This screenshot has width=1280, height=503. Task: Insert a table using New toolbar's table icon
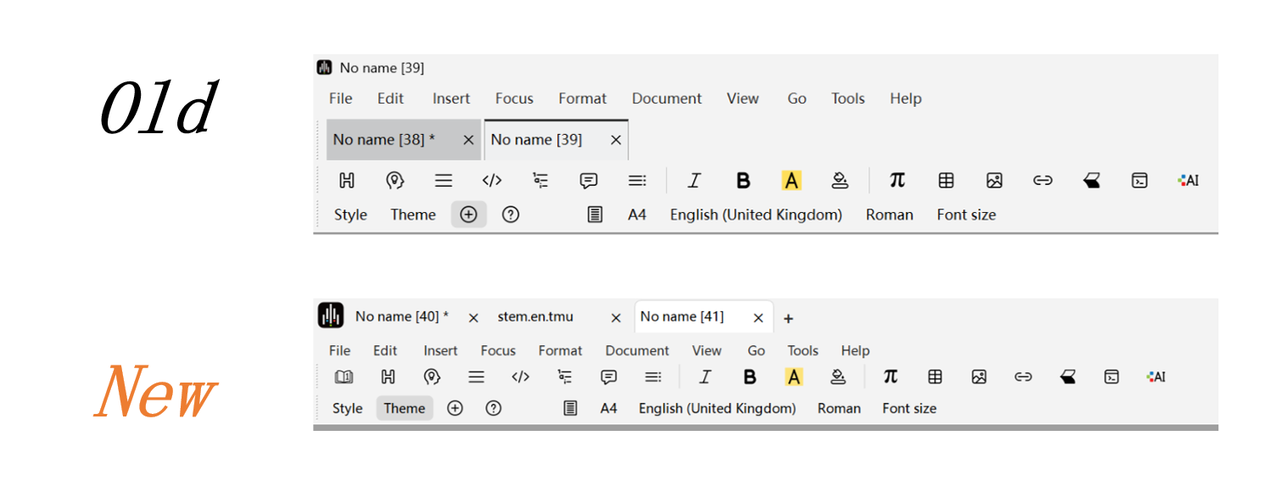click(x=935, y=377)
